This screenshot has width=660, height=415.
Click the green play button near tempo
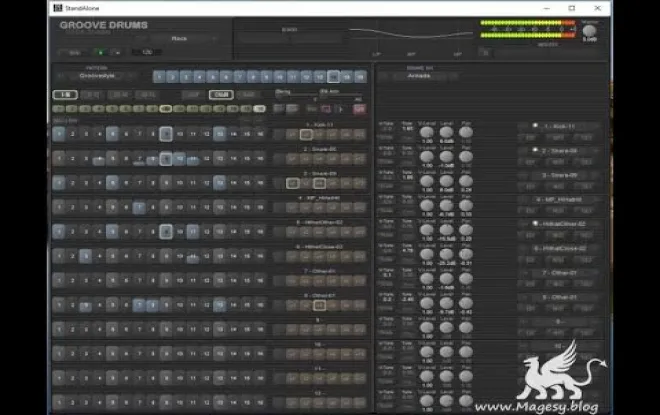pos(101,53)
